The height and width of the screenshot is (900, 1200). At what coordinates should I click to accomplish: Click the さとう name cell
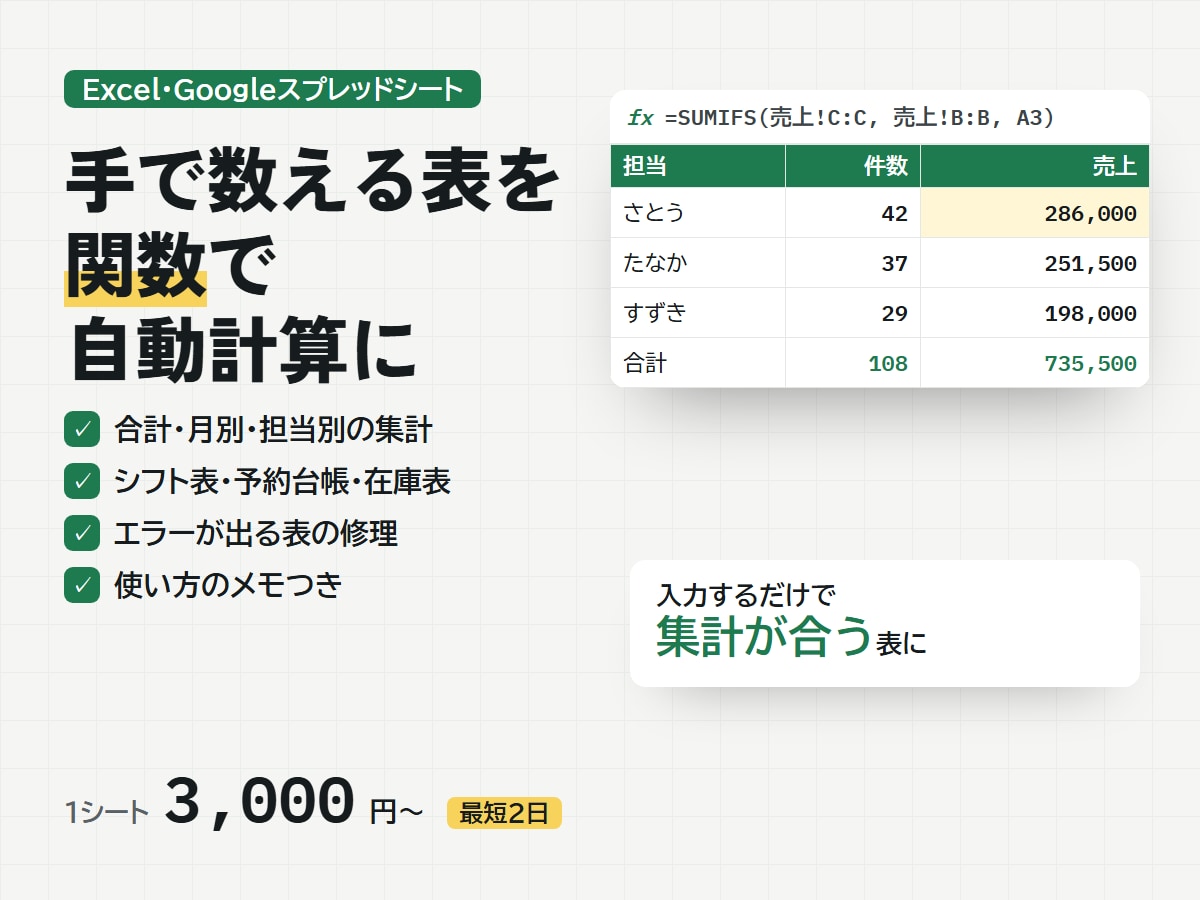698,213
